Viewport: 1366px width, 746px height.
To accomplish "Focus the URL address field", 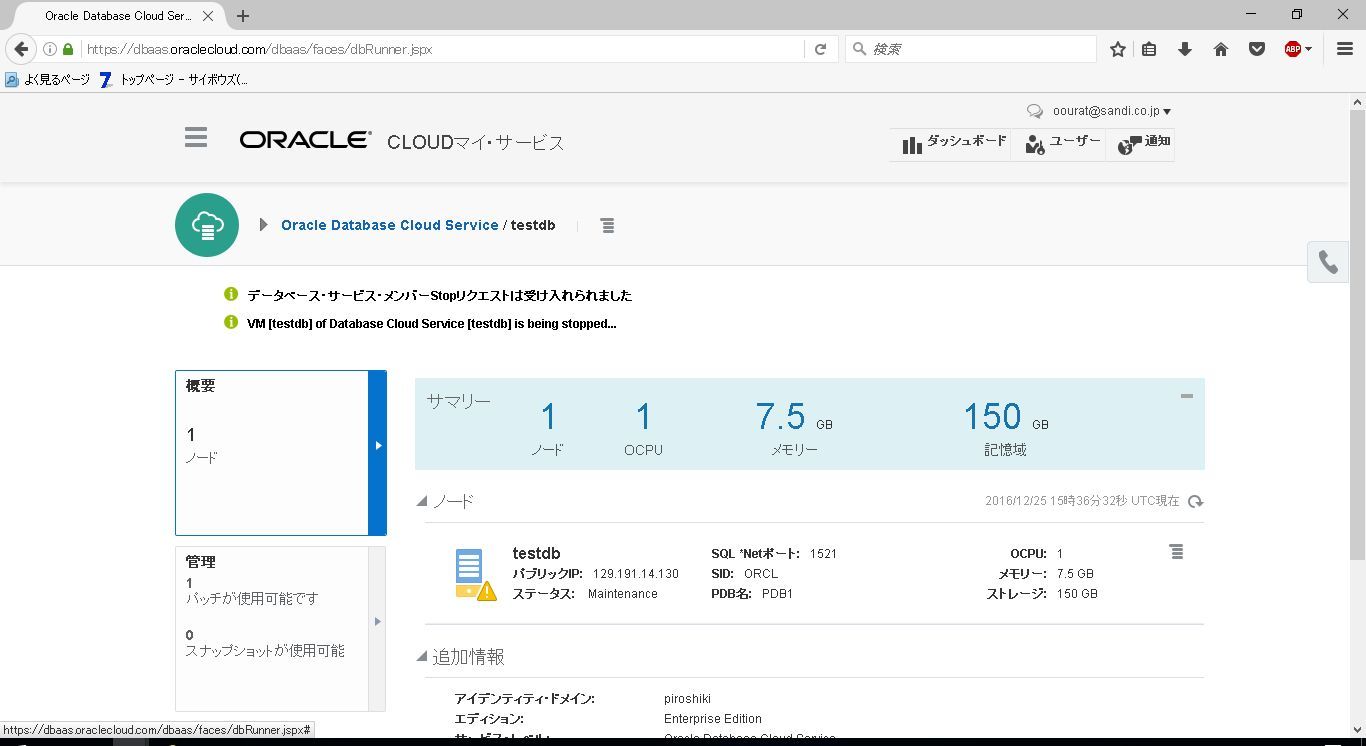I will (442, 49).
